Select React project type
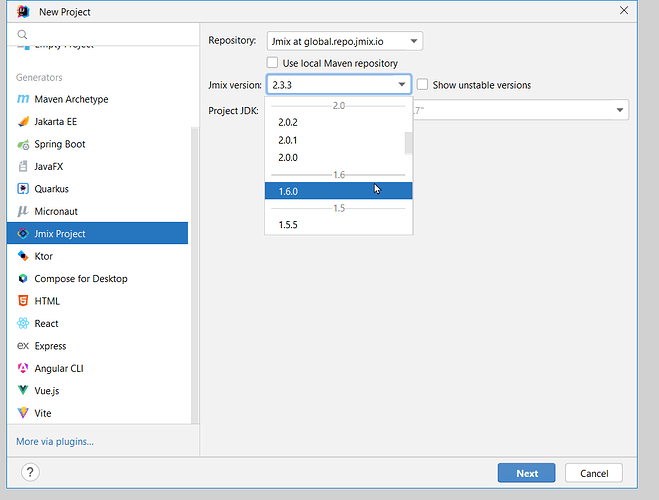 (98, 323)
